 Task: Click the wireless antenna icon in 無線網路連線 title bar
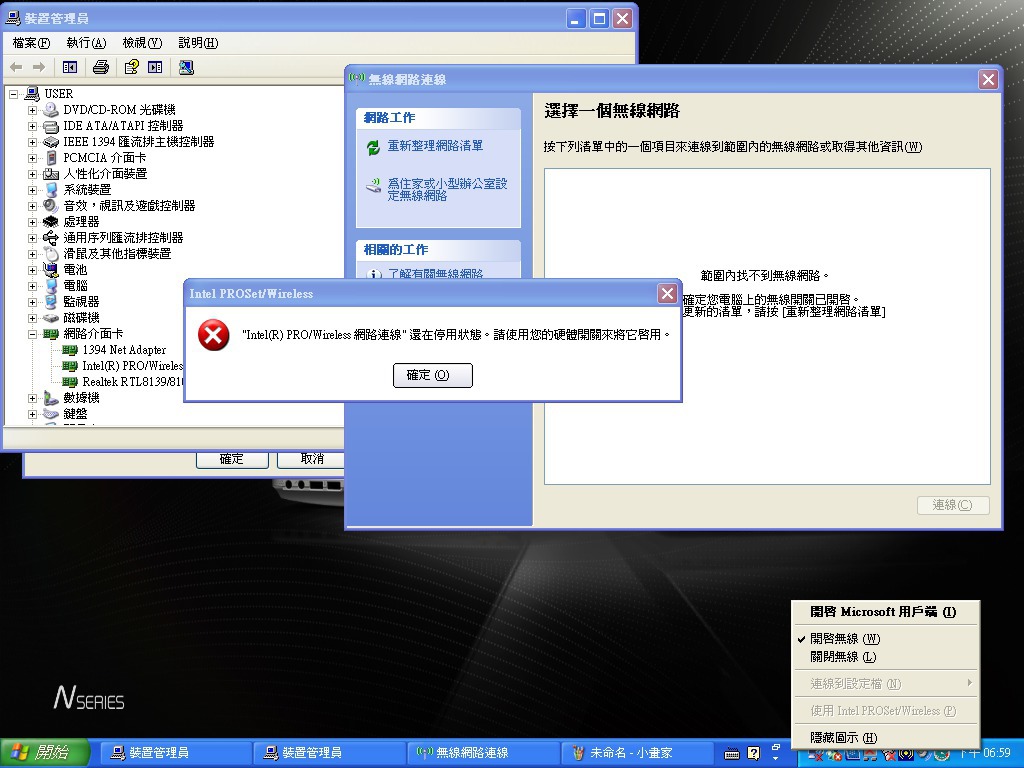coord(357,79)
